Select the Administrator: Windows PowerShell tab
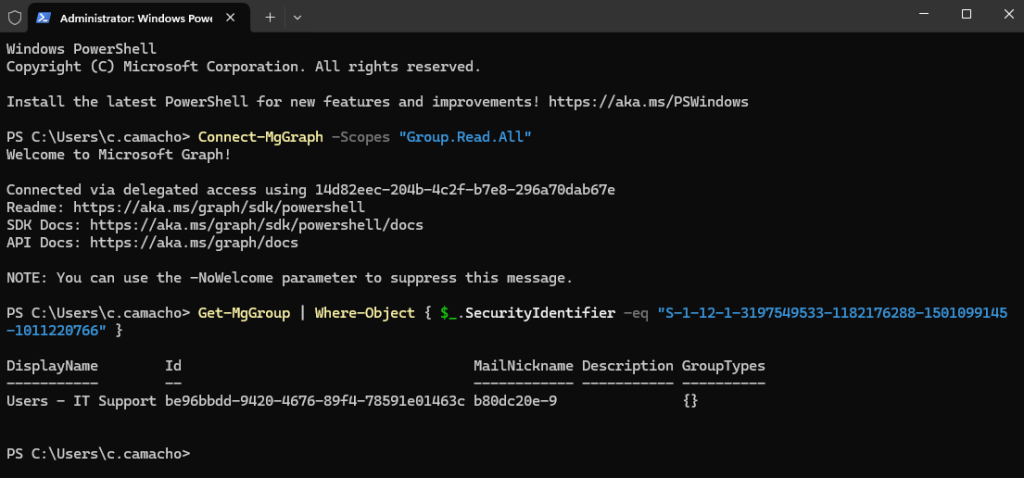1024x478 pixels. click(x=128, y=18)
